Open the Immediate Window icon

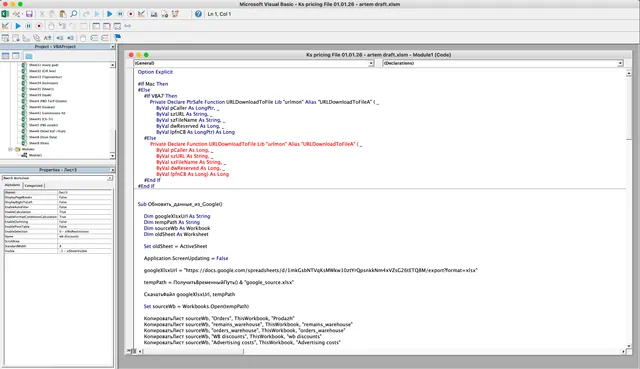pyautogui.click(x=107, y=26)
